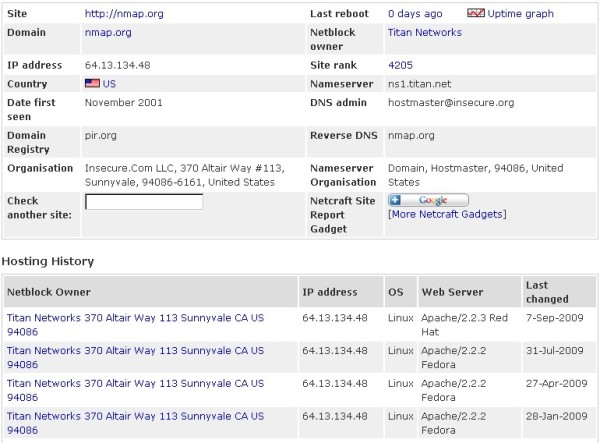Open the More Netcraft Gadgets link
This screenshot has width=600, height=443.
pyautogui.click(x=447, y=214)
